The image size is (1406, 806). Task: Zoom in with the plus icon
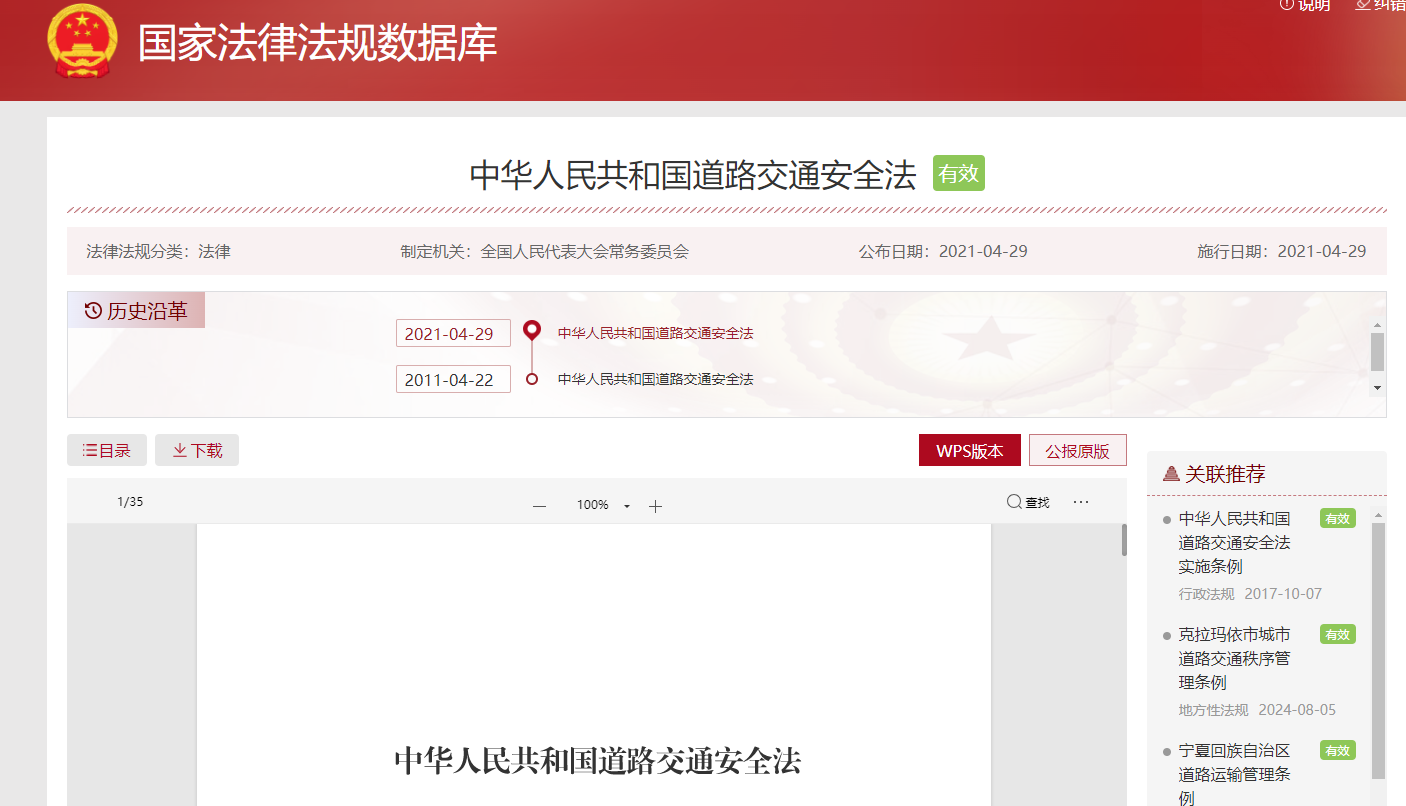[x=655, y=506]
